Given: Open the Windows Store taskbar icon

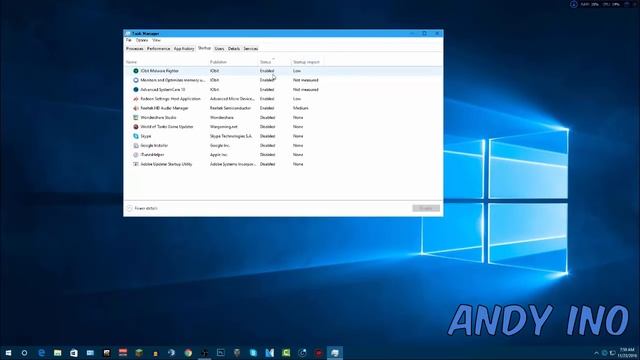Looking at the screenshot, I should click(74, 353).
